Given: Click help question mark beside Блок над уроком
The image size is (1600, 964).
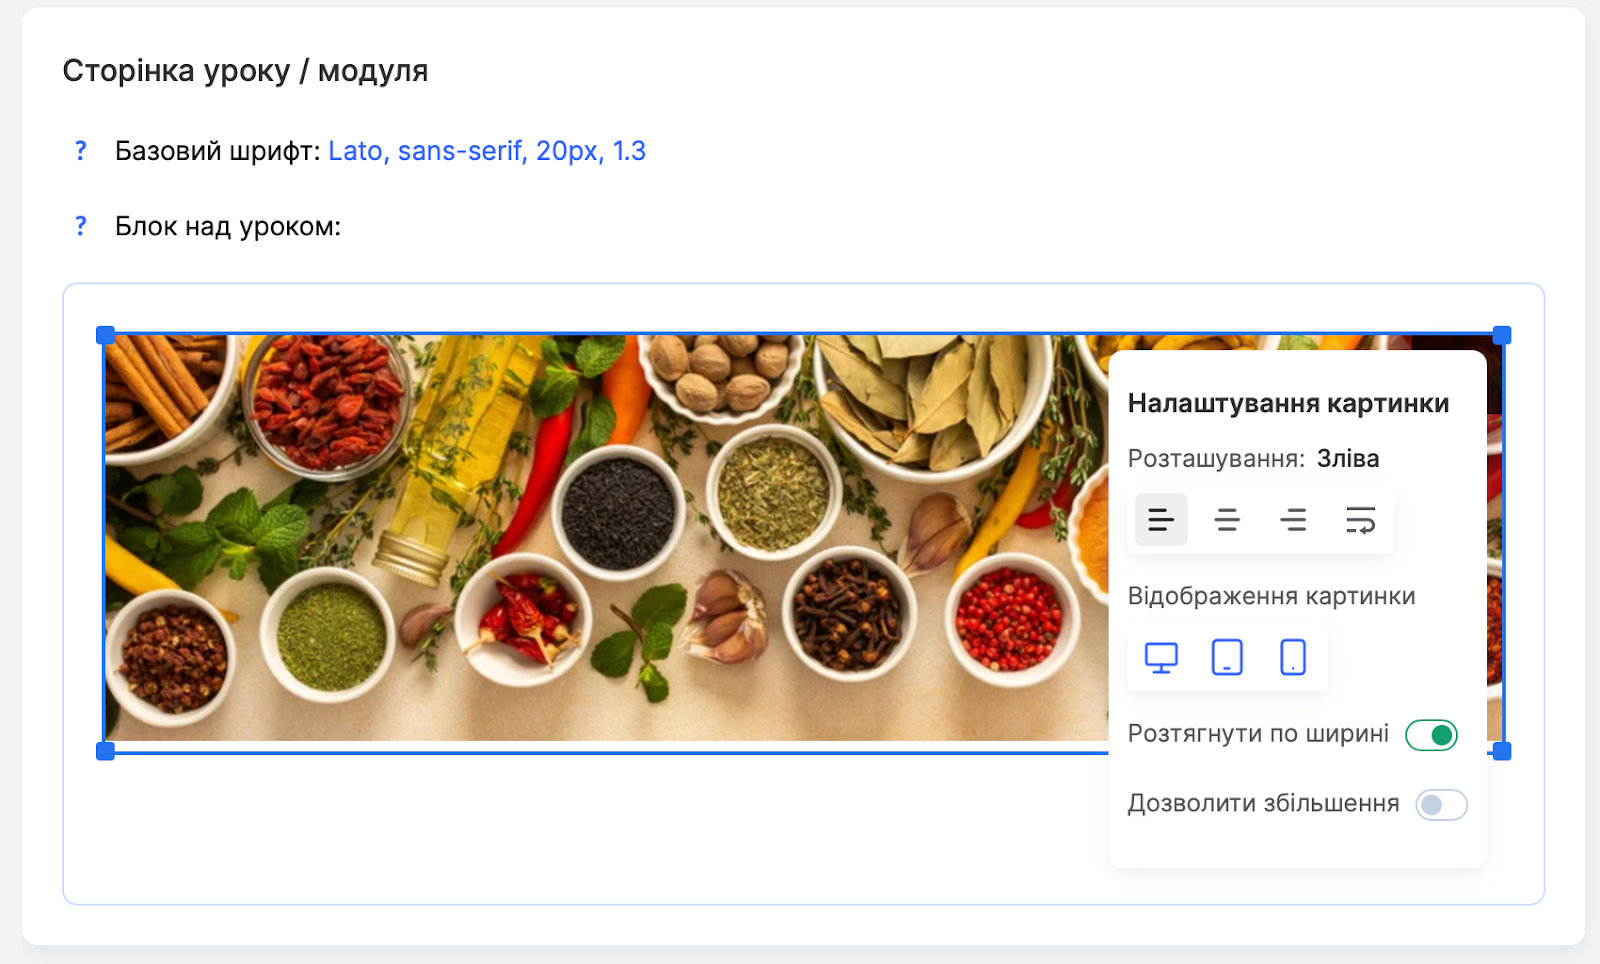Looking at the screenshot, I should tap(81, 226).
